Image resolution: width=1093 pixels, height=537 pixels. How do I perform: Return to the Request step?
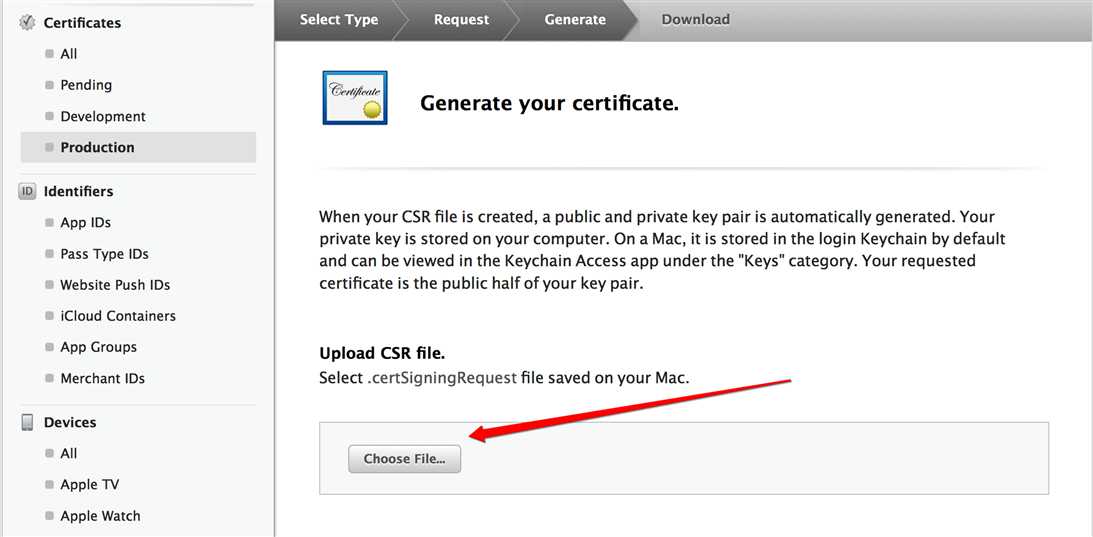click(x=461, y=20)
